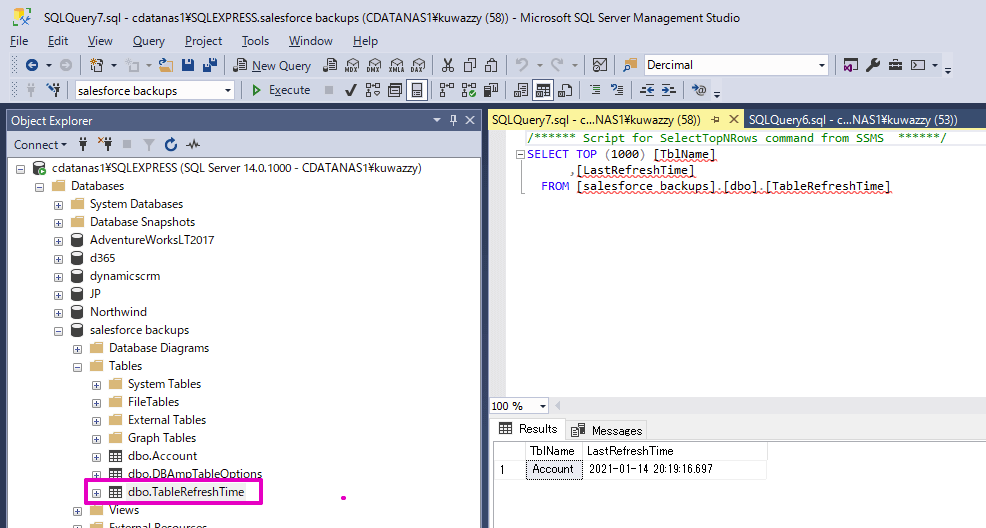Open the Activity Monitor from main toolbar
Image resolution: width=986 pixels, height=528 pixels.
pyautogui.click(x=600, y=65)
